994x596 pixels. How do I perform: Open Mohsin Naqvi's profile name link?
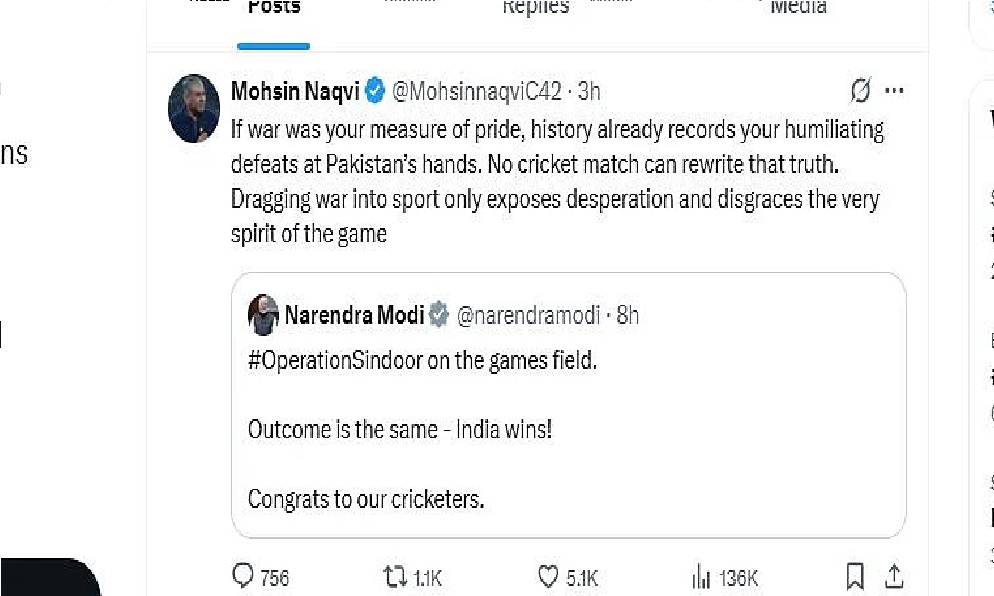tap(295, 92)
